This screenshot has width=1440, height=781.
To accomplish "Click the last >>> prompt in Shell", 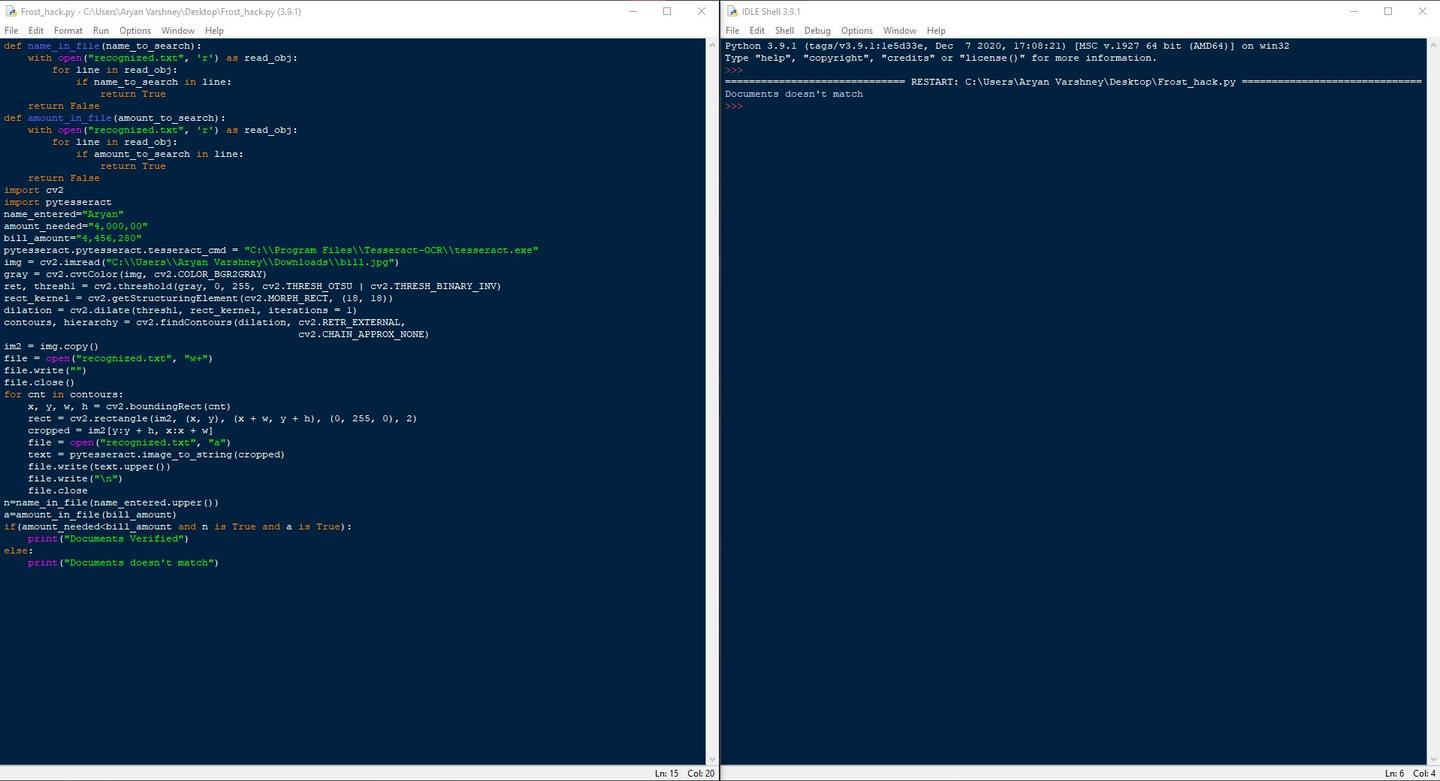I will point(734,106).
